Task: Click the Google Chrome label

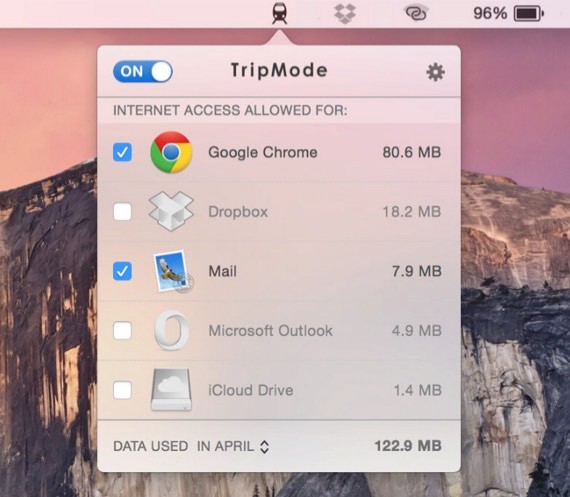Action: click(263, 152)
